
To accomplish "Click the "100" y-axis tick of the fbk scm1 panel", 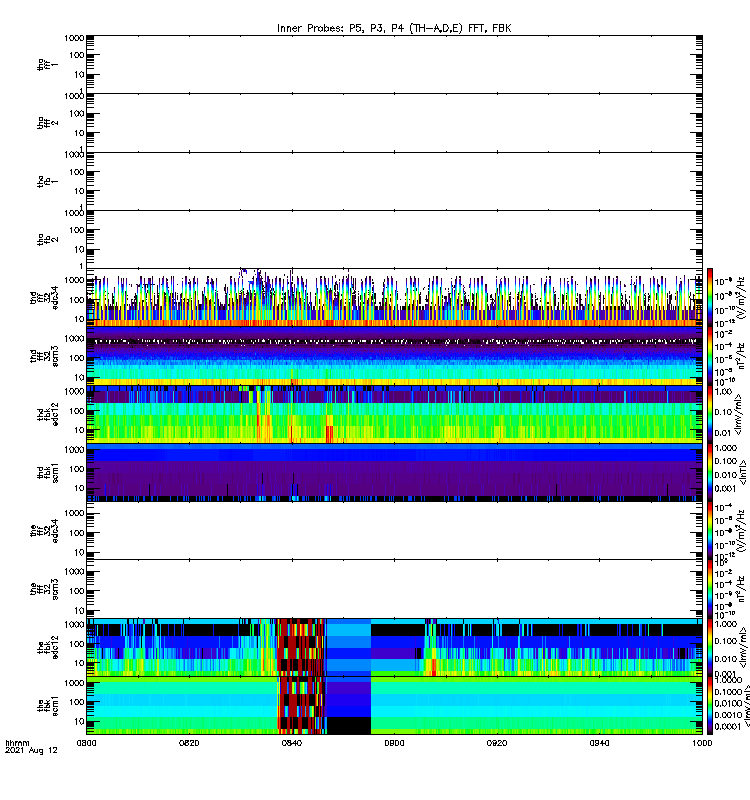I will click(x=77, y=703).
